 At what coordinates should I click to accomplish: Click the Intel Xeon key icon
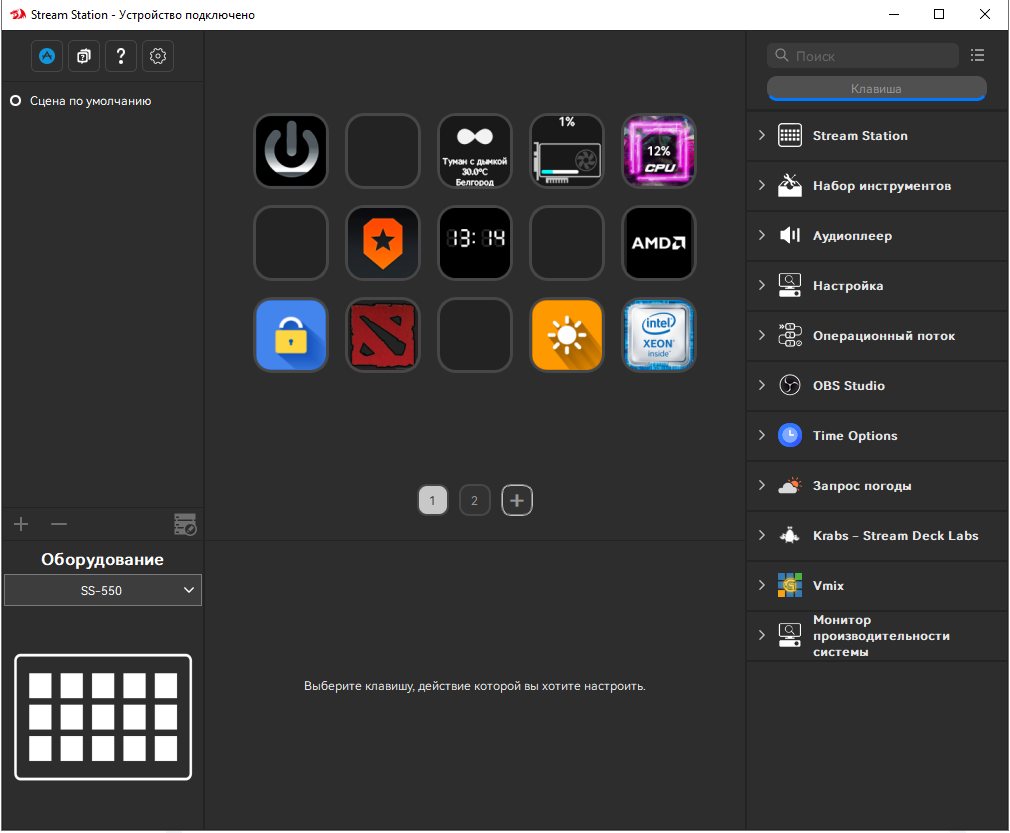point(659,335)
